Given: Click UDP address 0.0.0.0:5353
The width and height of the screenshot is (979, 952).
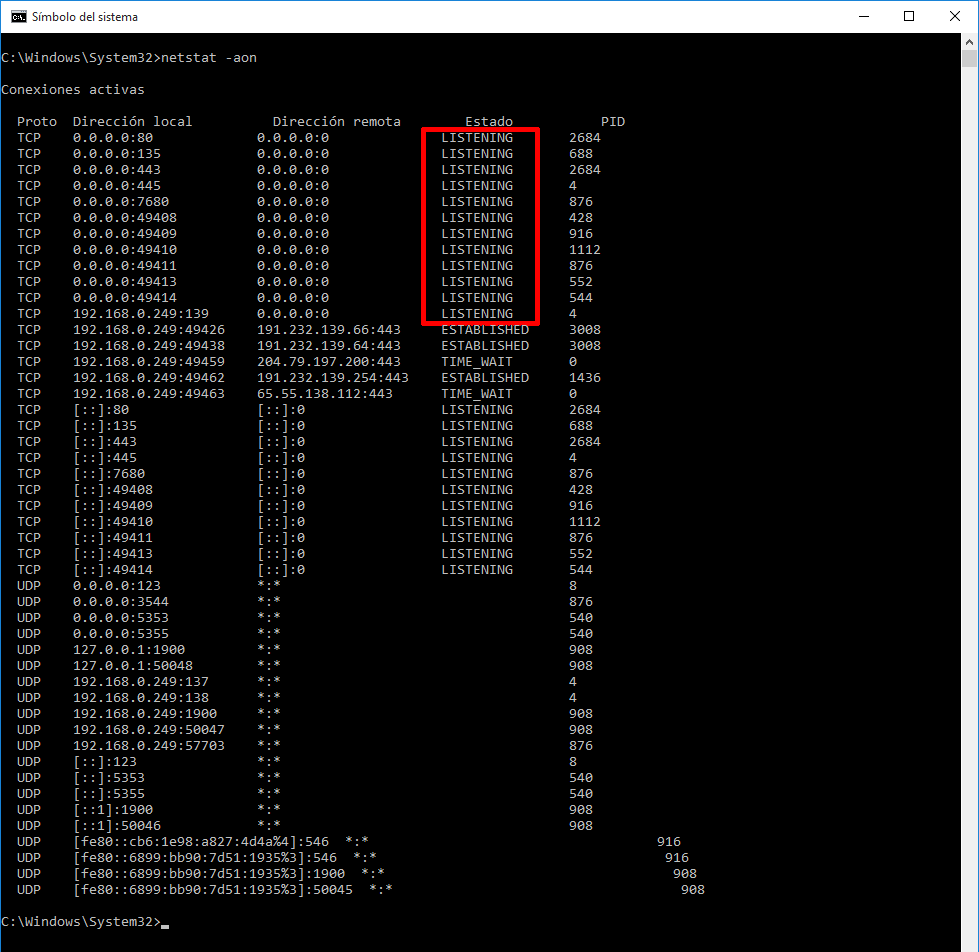Looking at the screenshot, I should point(121,618).
